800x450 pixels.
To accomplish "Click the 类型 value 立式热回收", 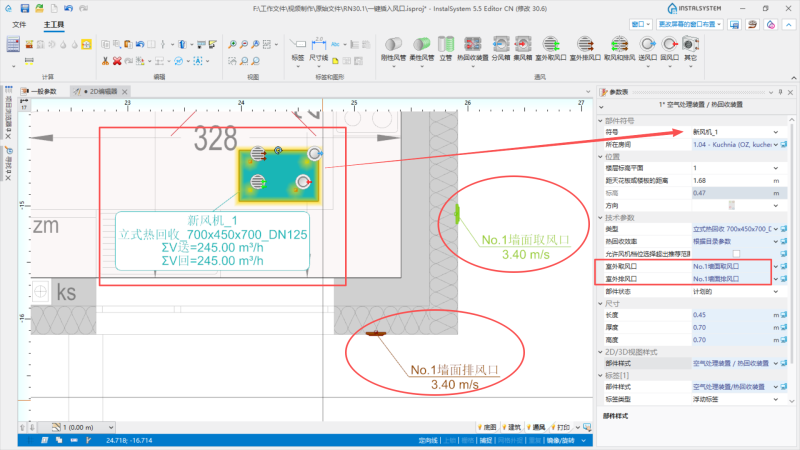I will [732, 229].
